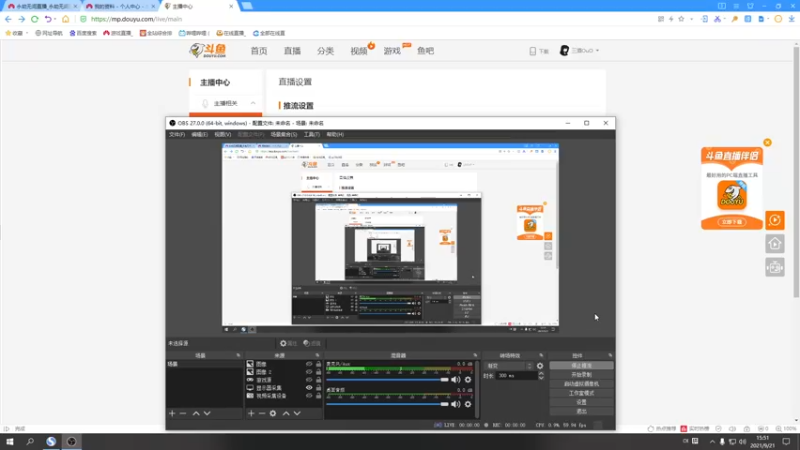The width and height of the screenshot is (800, 450).
Task: Click the browser reload icon
Action: pos(35,19)
